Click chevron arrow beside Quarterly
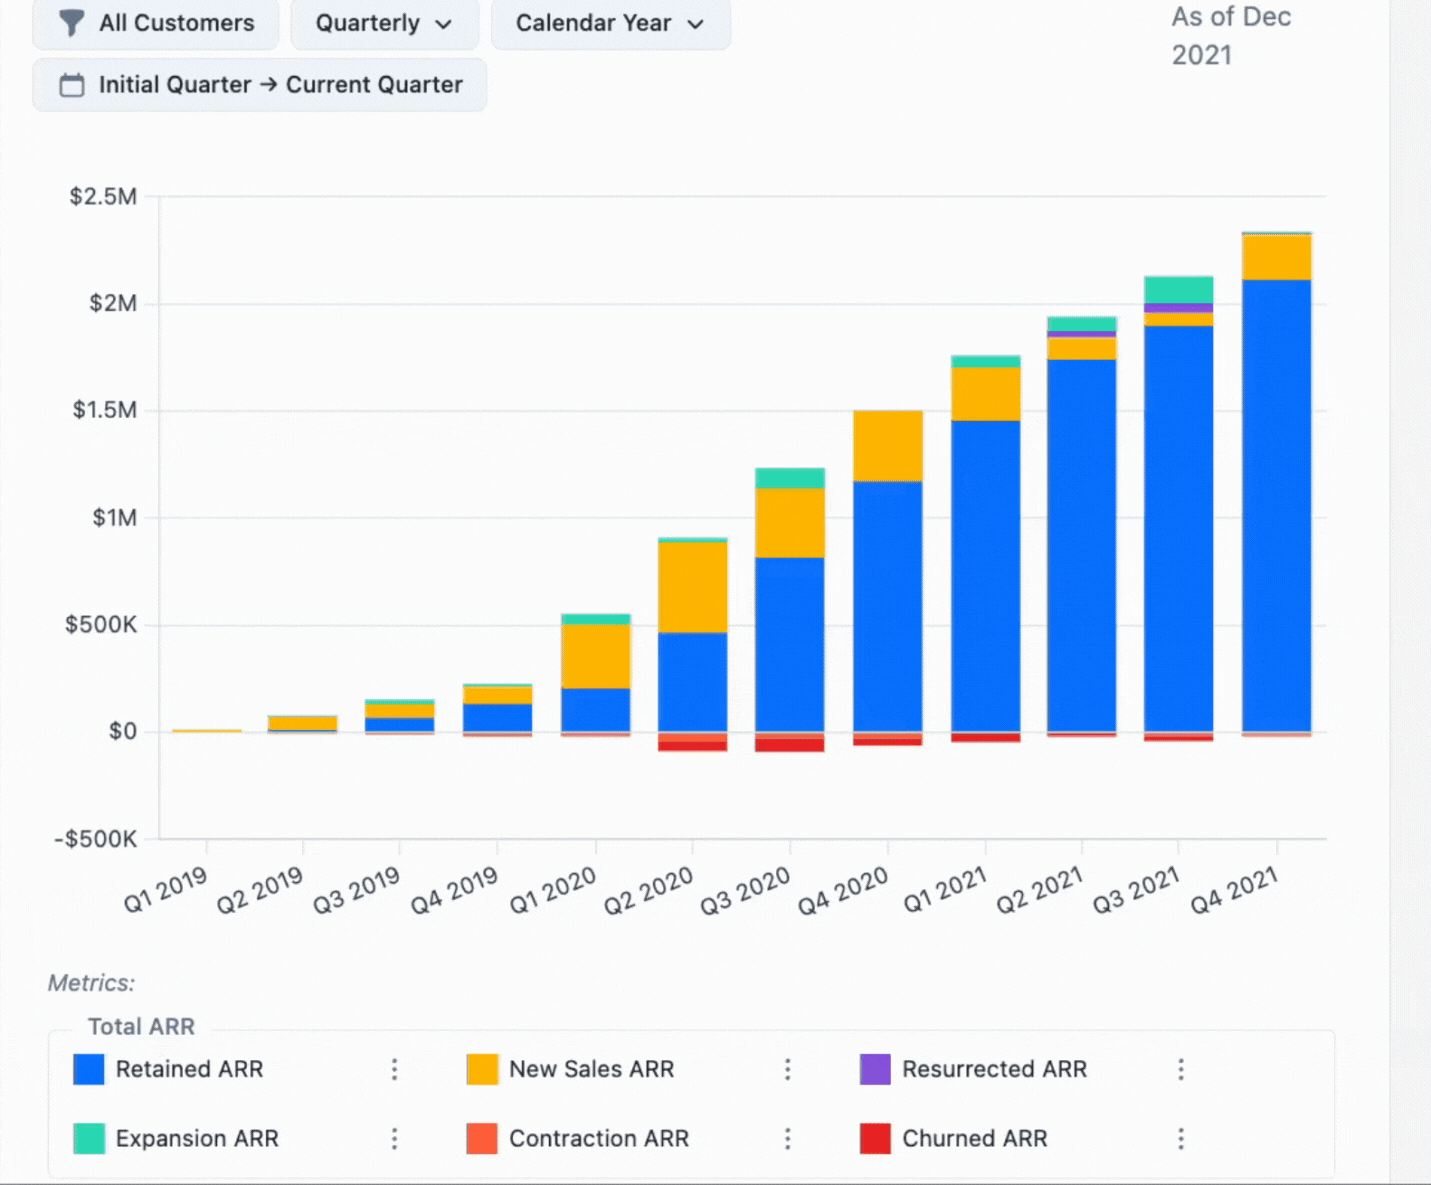The width and height of the screenshot is (1431, 1185). point(444,24)
